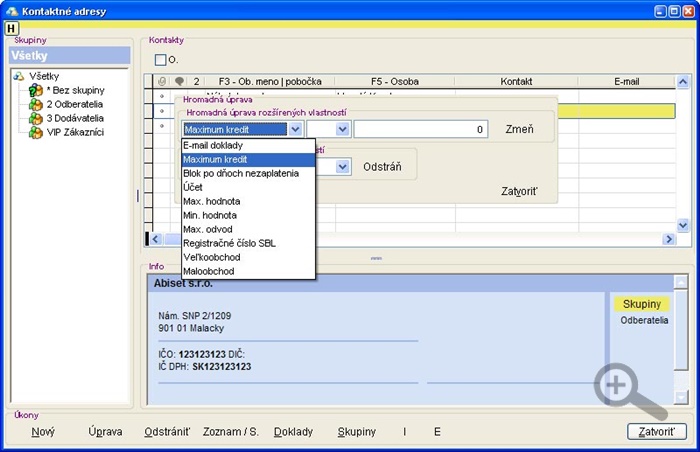Select Registračné číslo SBL option
700x452 pixels.
tap(248, 243)
